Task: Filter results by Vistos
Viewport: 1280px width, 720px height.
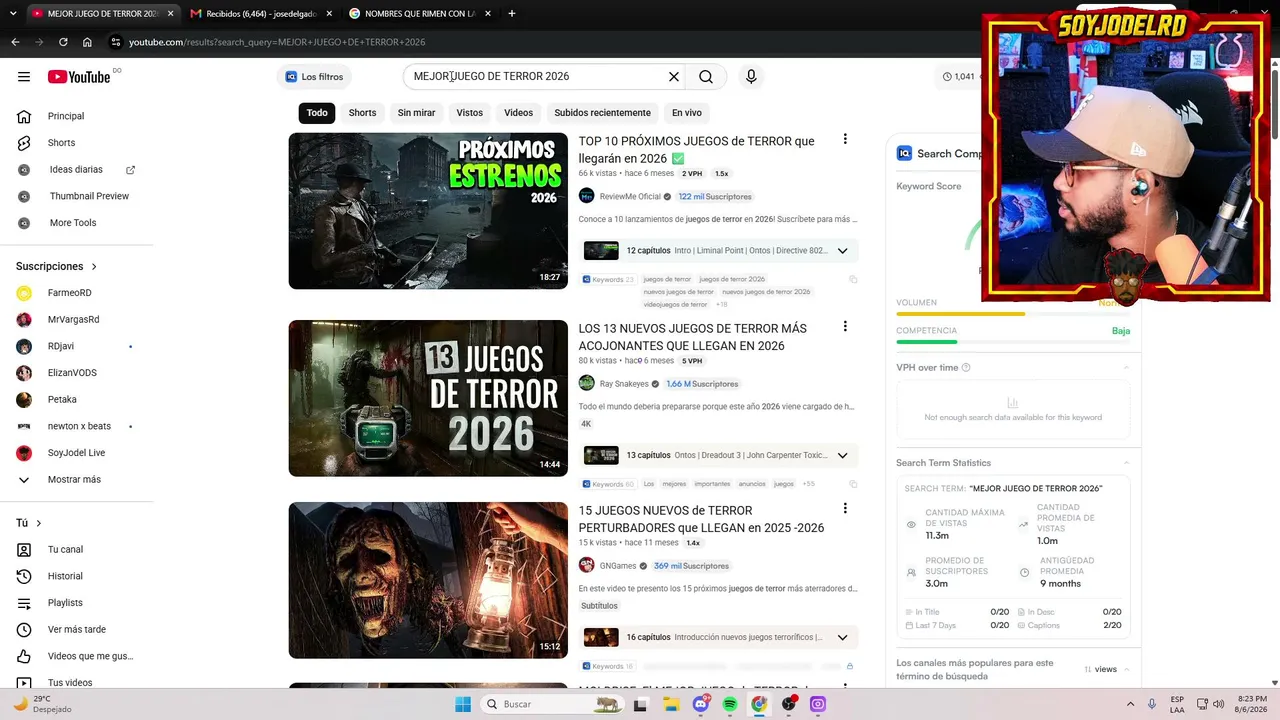Action: pos(470,113)
